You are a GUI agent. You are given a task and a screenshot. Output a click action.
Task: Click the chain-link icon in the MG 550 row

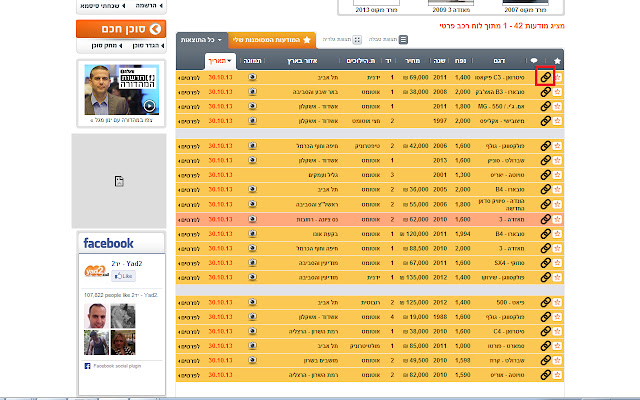click(x=546, y=106)
